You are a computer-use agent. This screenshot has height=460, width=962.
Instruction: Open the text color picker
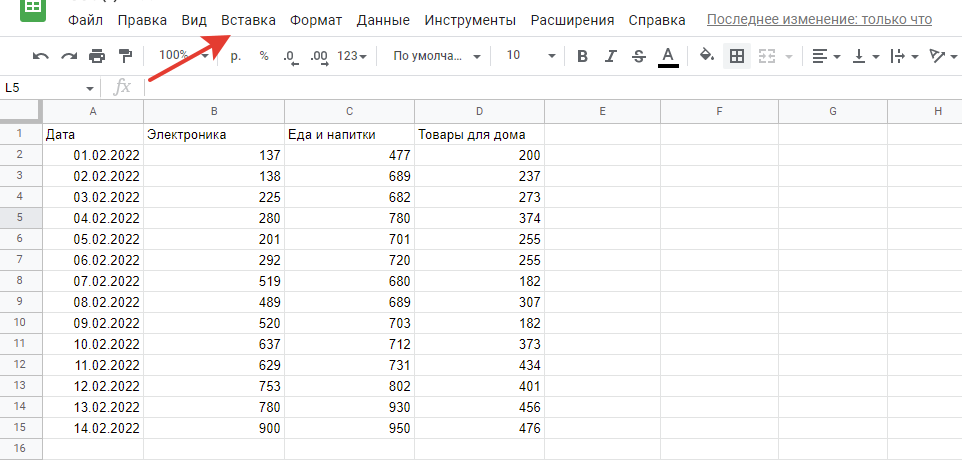coord(668,56)
